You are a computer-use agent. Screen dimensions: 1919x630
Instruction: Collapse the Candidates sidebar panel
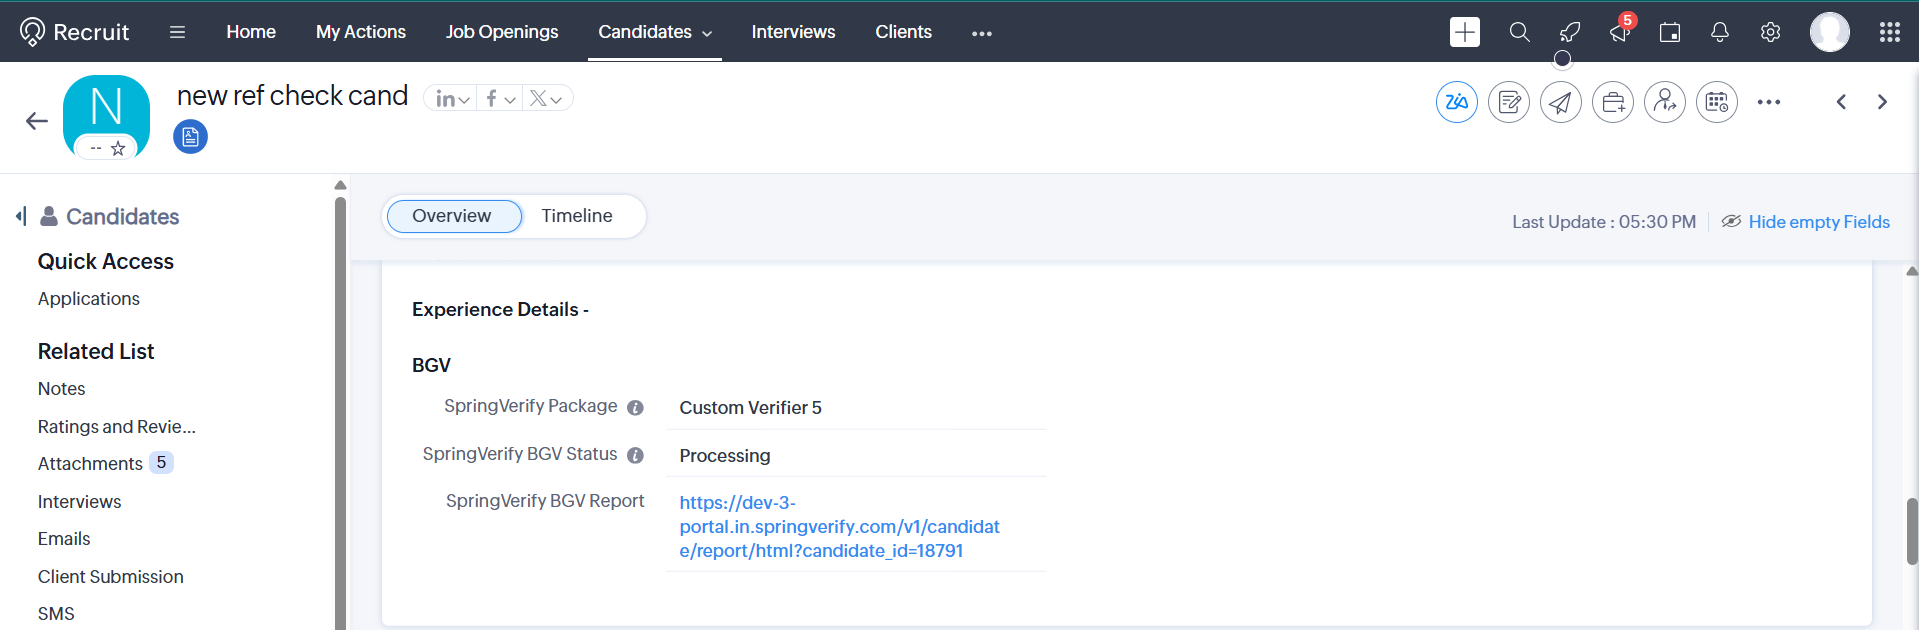point(21,216)
